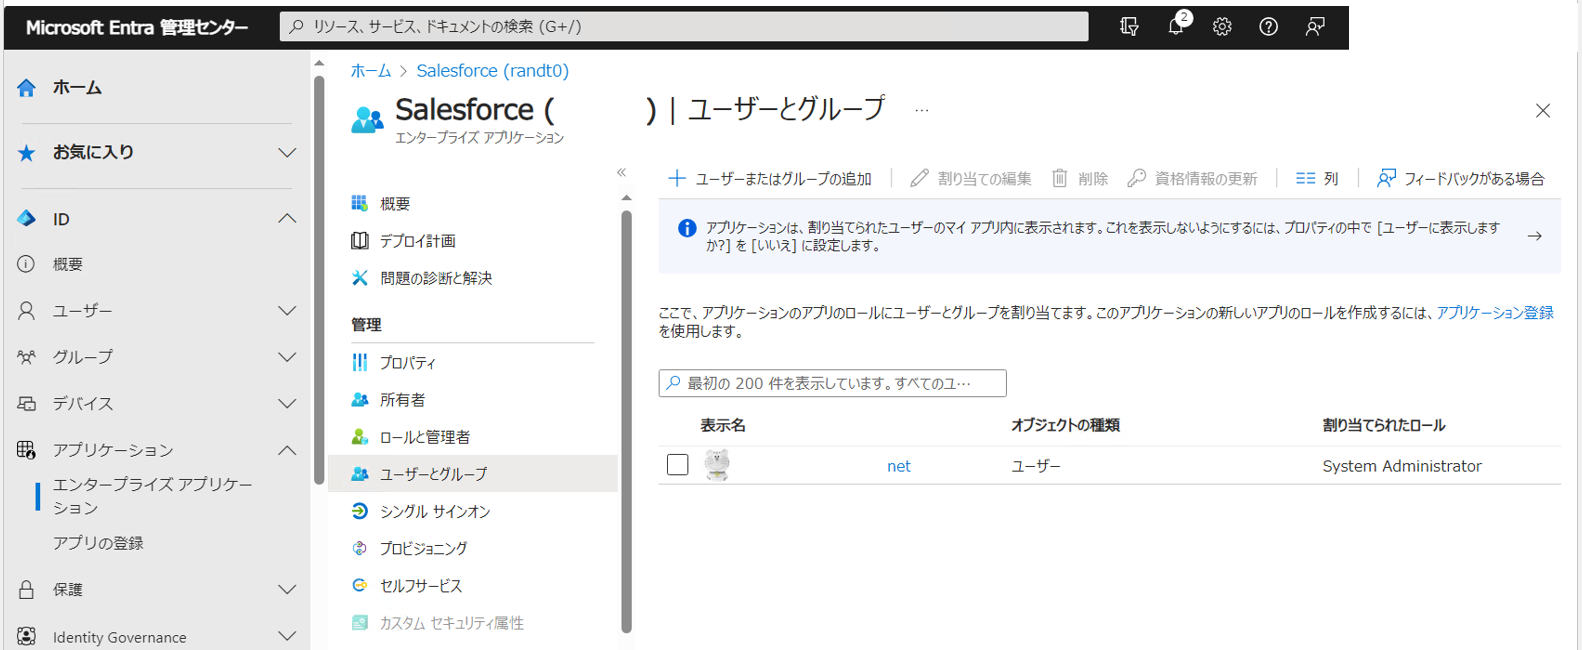Select the checkbox for the net user row
The height and width of the screenshot is (650, 1582).
coord(678,465)
